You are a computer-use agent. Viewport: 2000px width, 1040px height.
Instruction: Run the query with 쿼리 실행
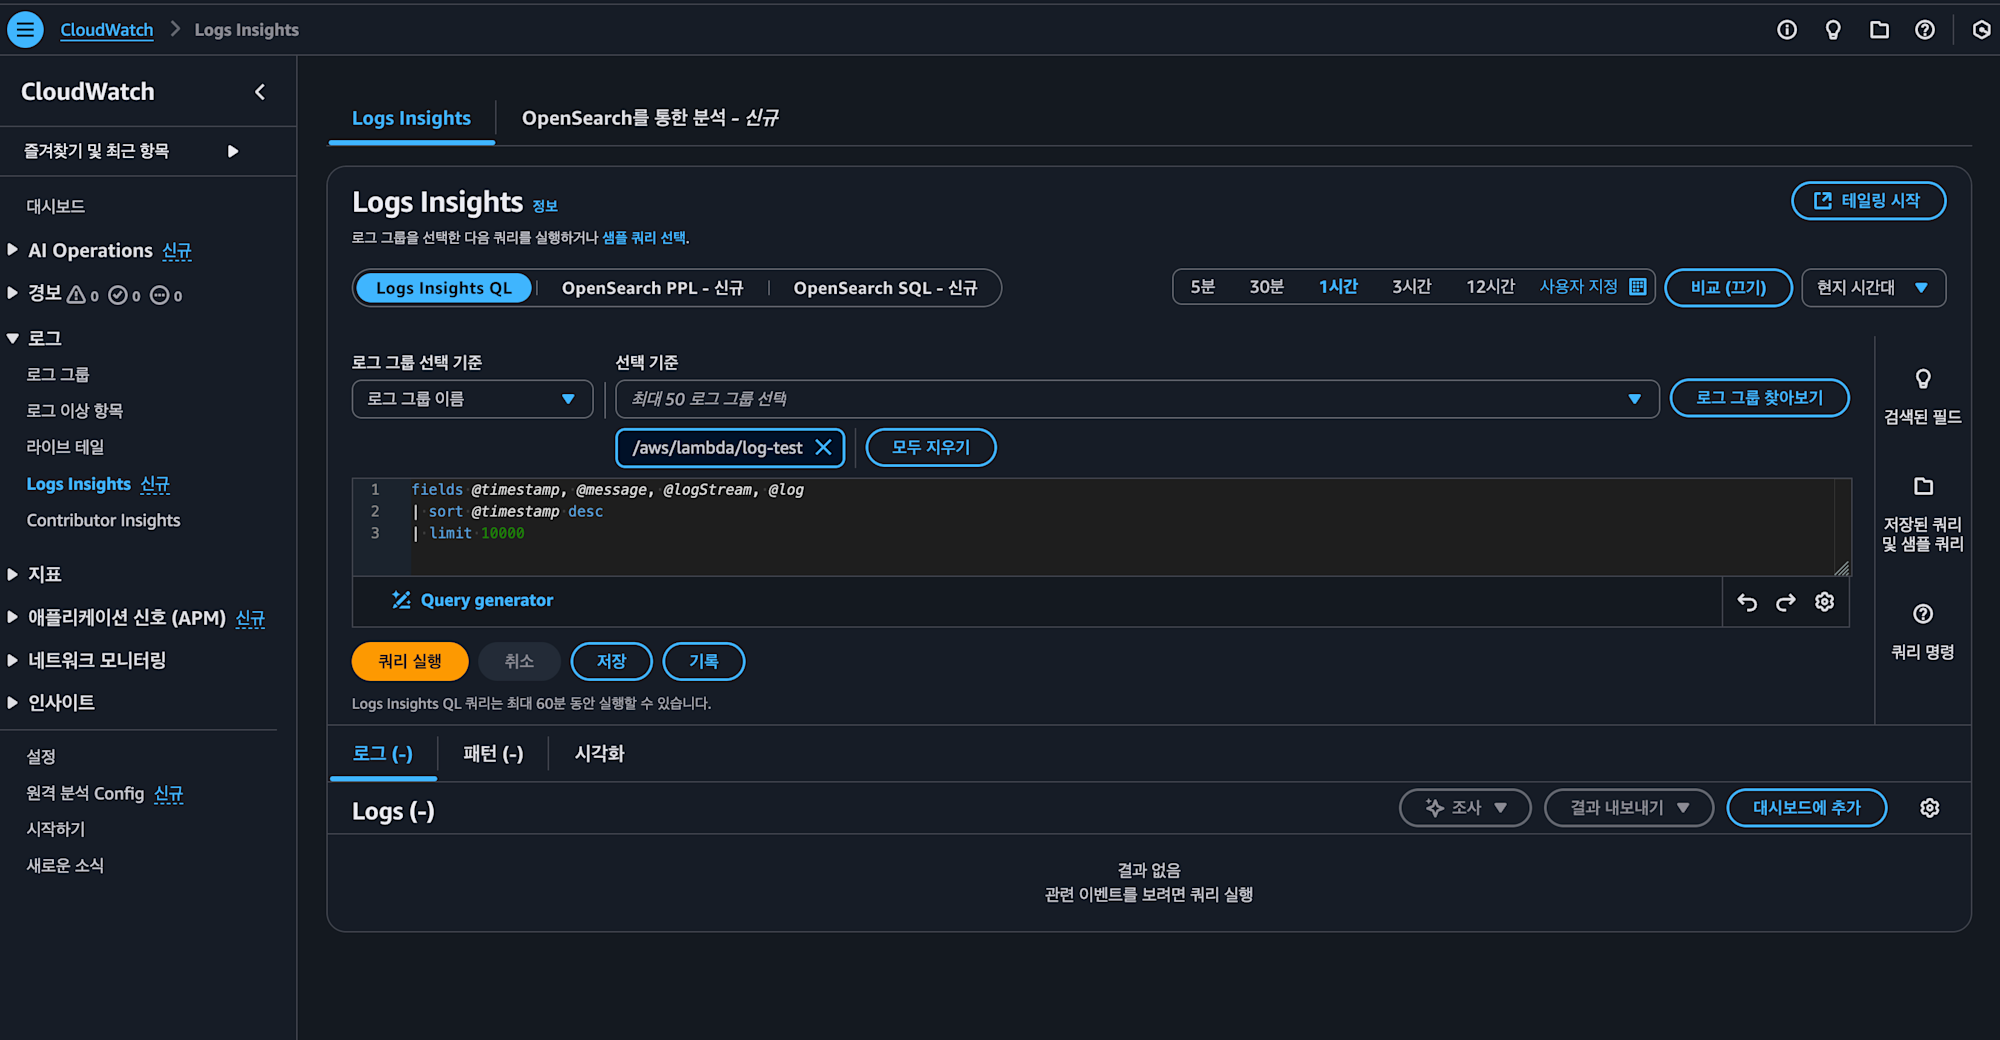[x=410, y=661]
